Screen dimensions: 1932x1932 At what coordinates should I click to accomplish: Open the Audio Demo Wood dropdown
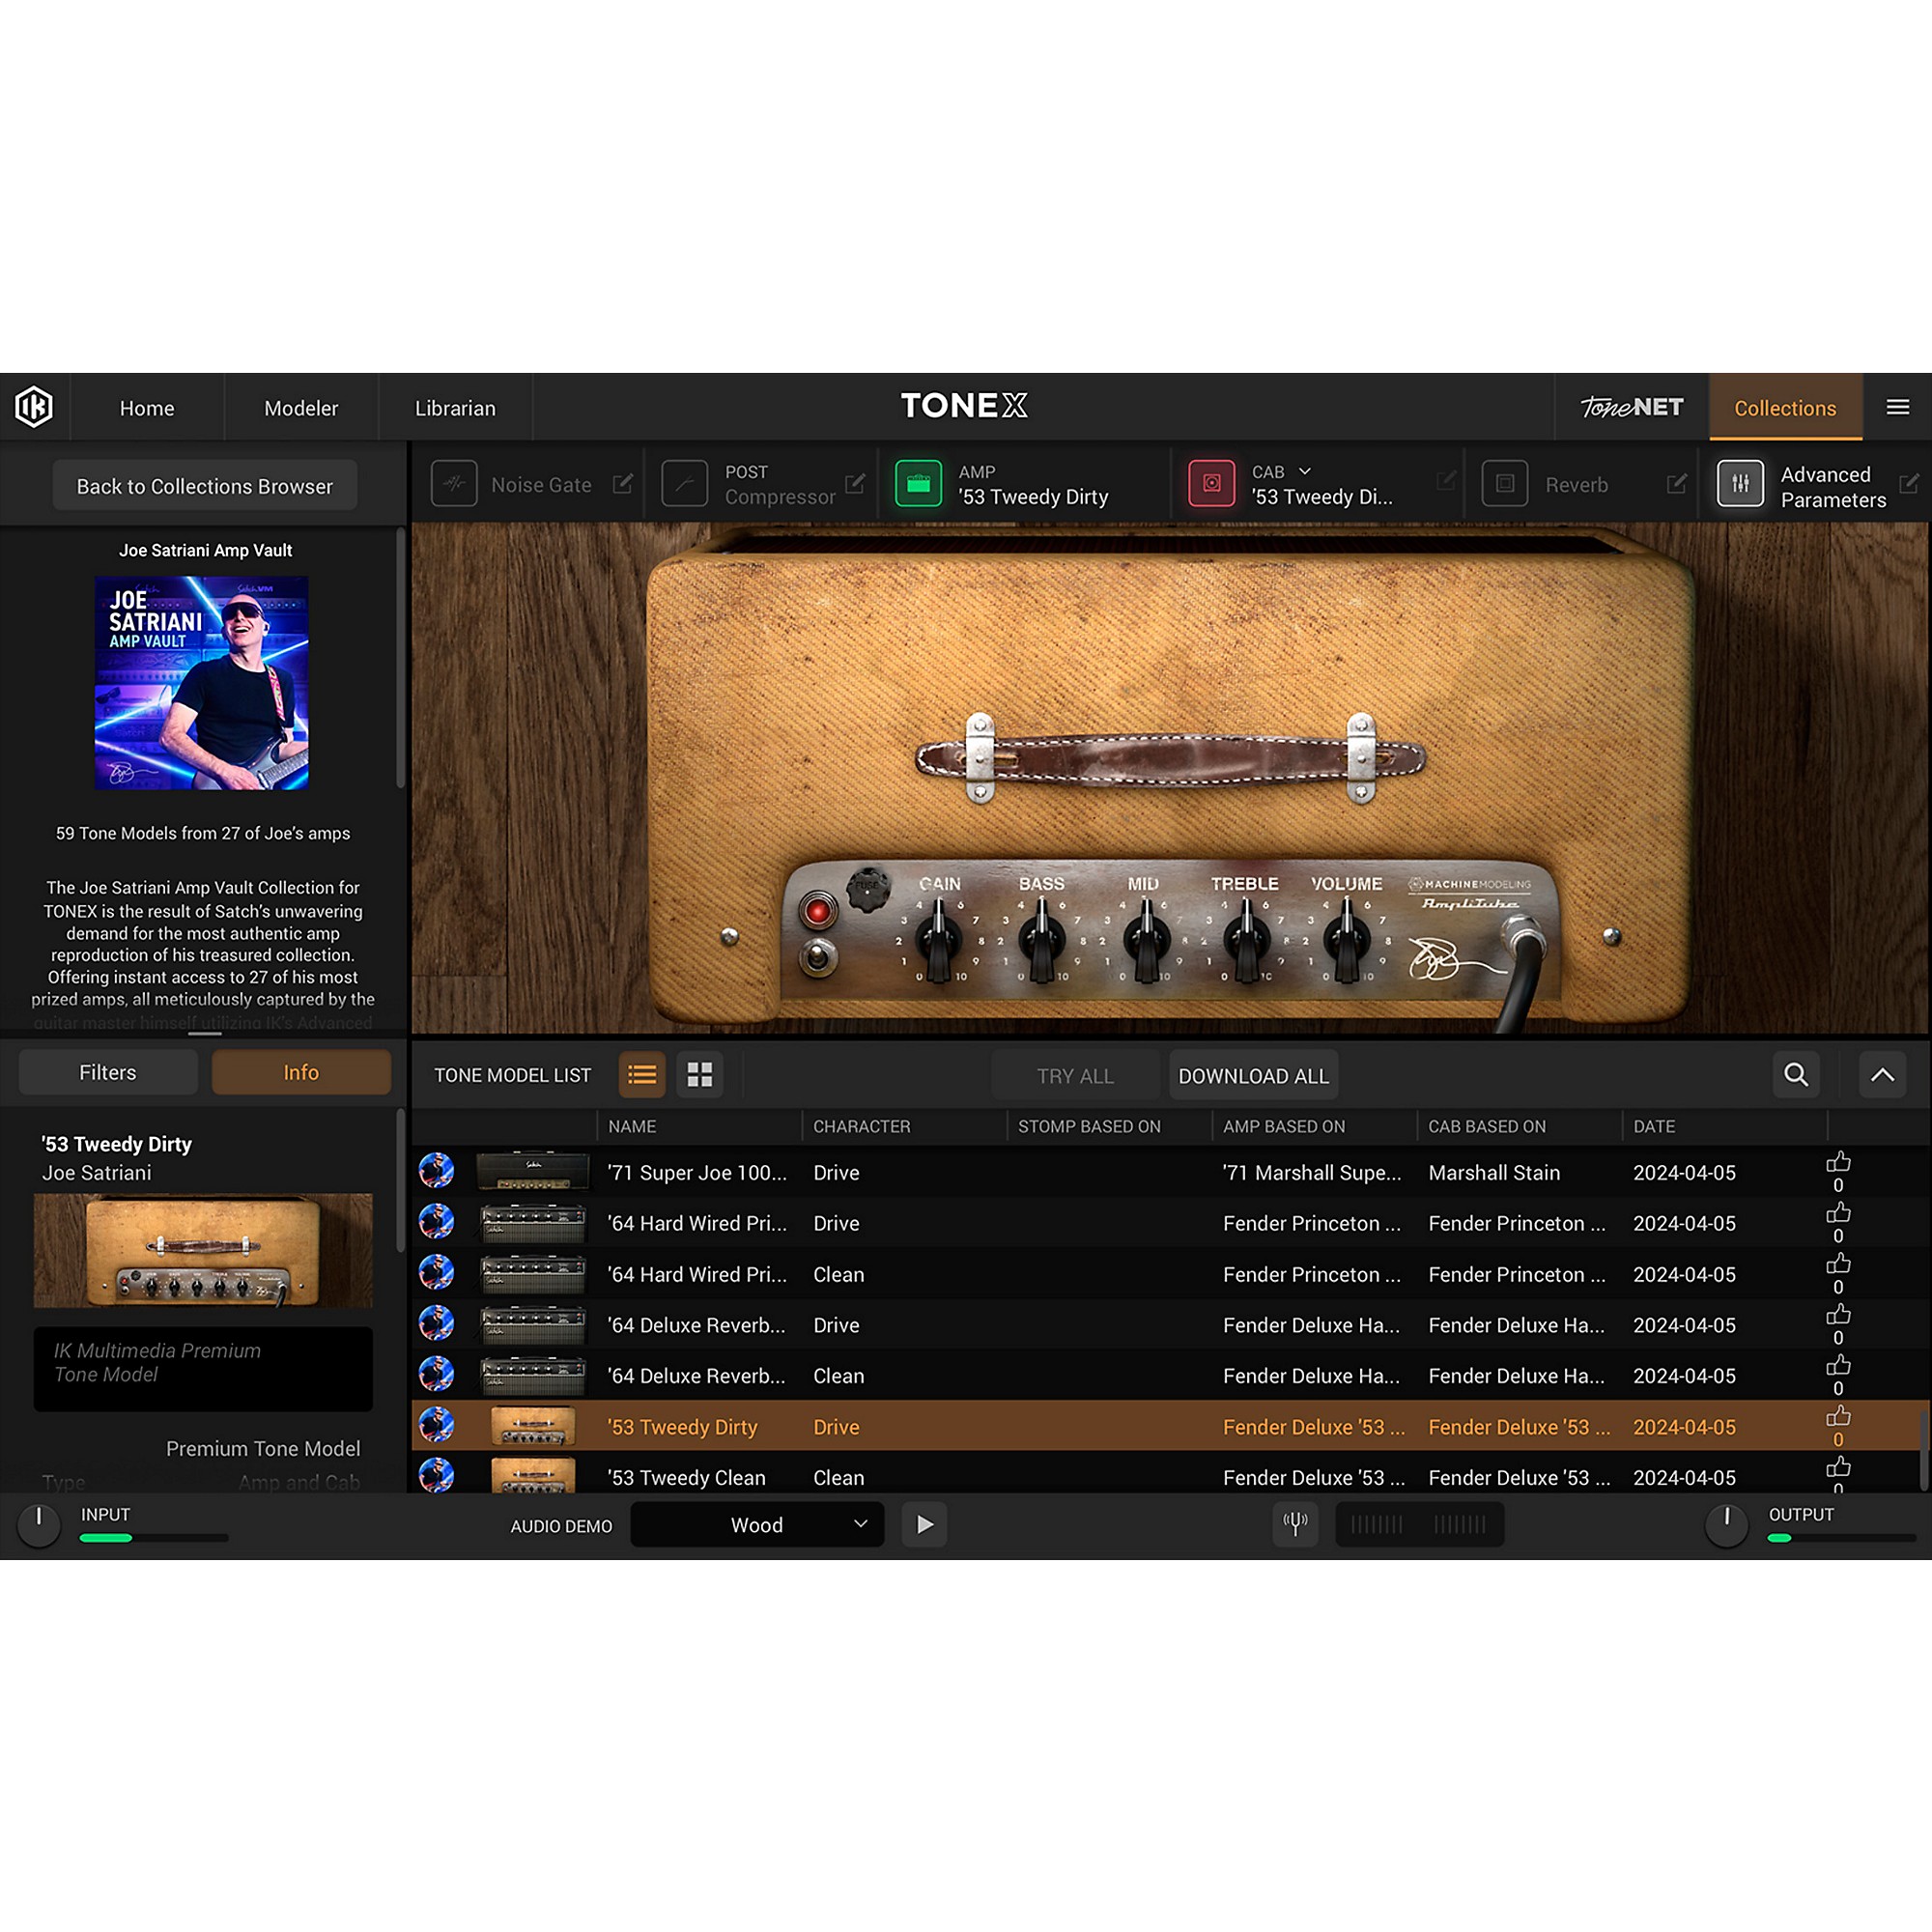(x=757, y=1524)
